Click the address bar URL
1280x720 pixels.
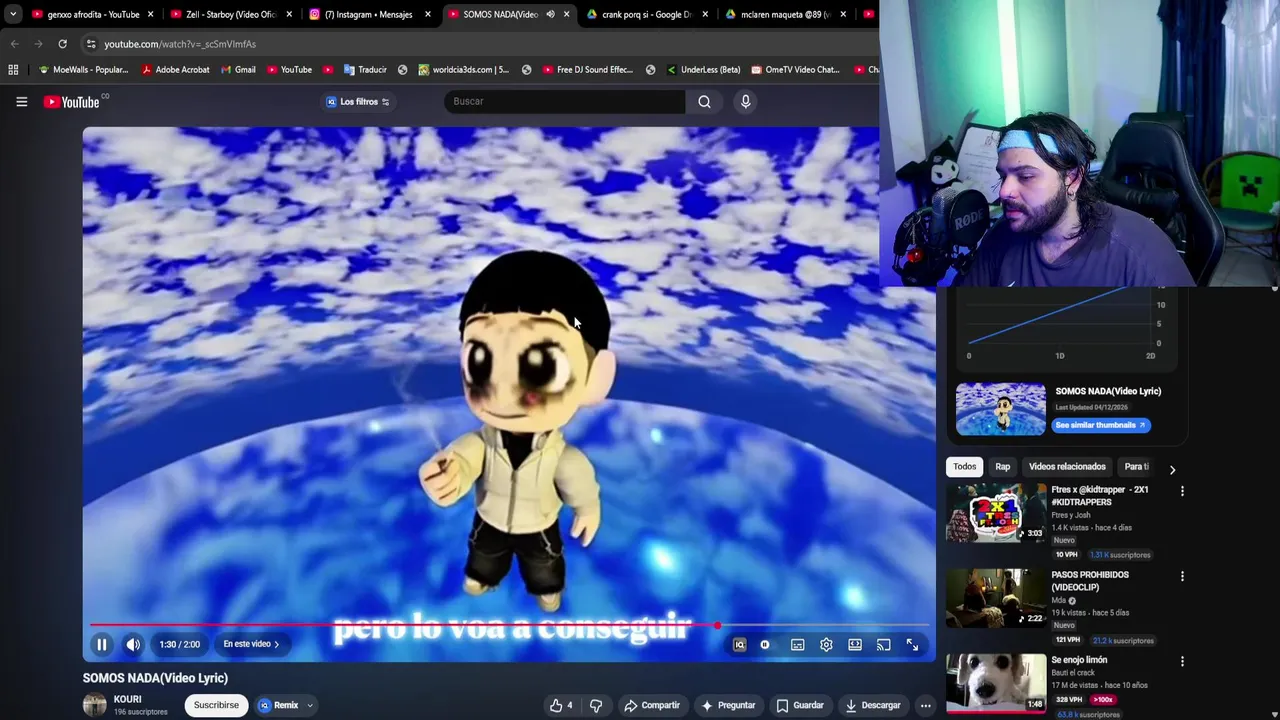point(180,44)
